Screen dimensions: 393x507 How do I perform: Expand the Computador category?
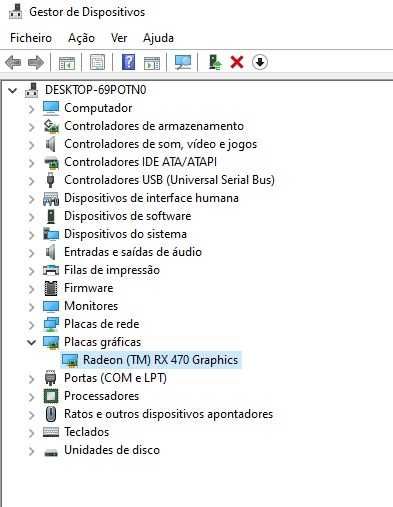pyautogui.click(x=31, y=109)
